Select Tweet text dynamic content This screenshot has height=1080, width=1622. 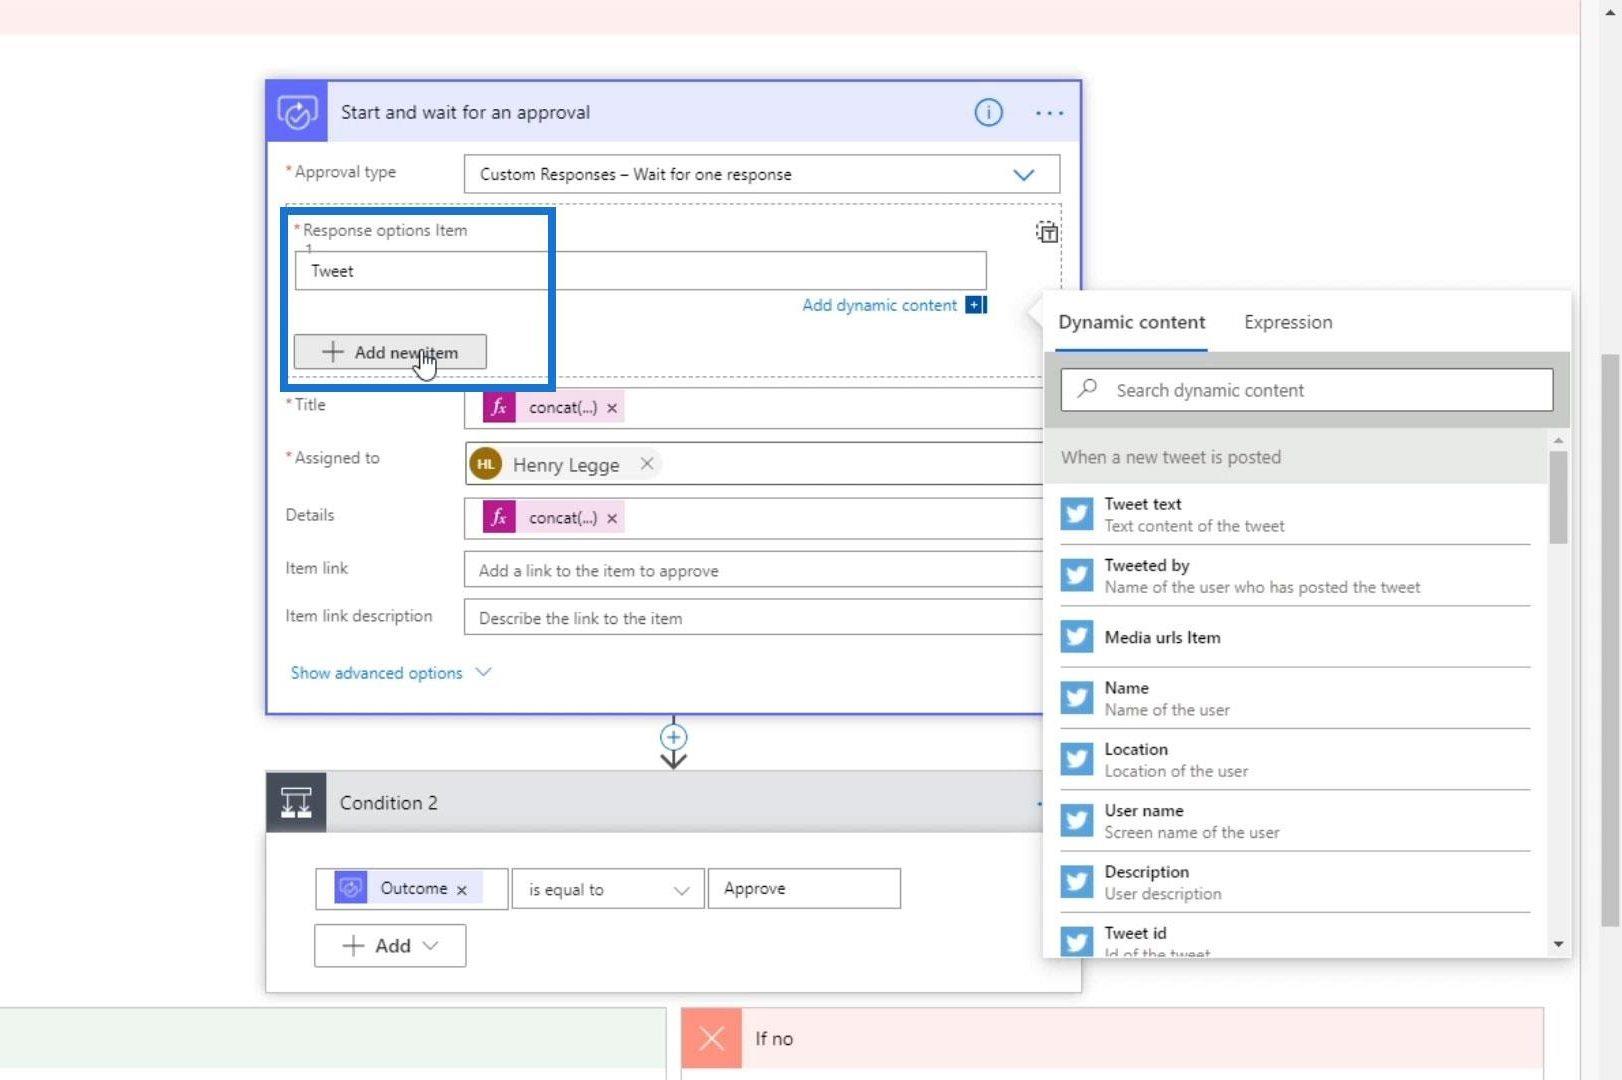point(1295,514)
